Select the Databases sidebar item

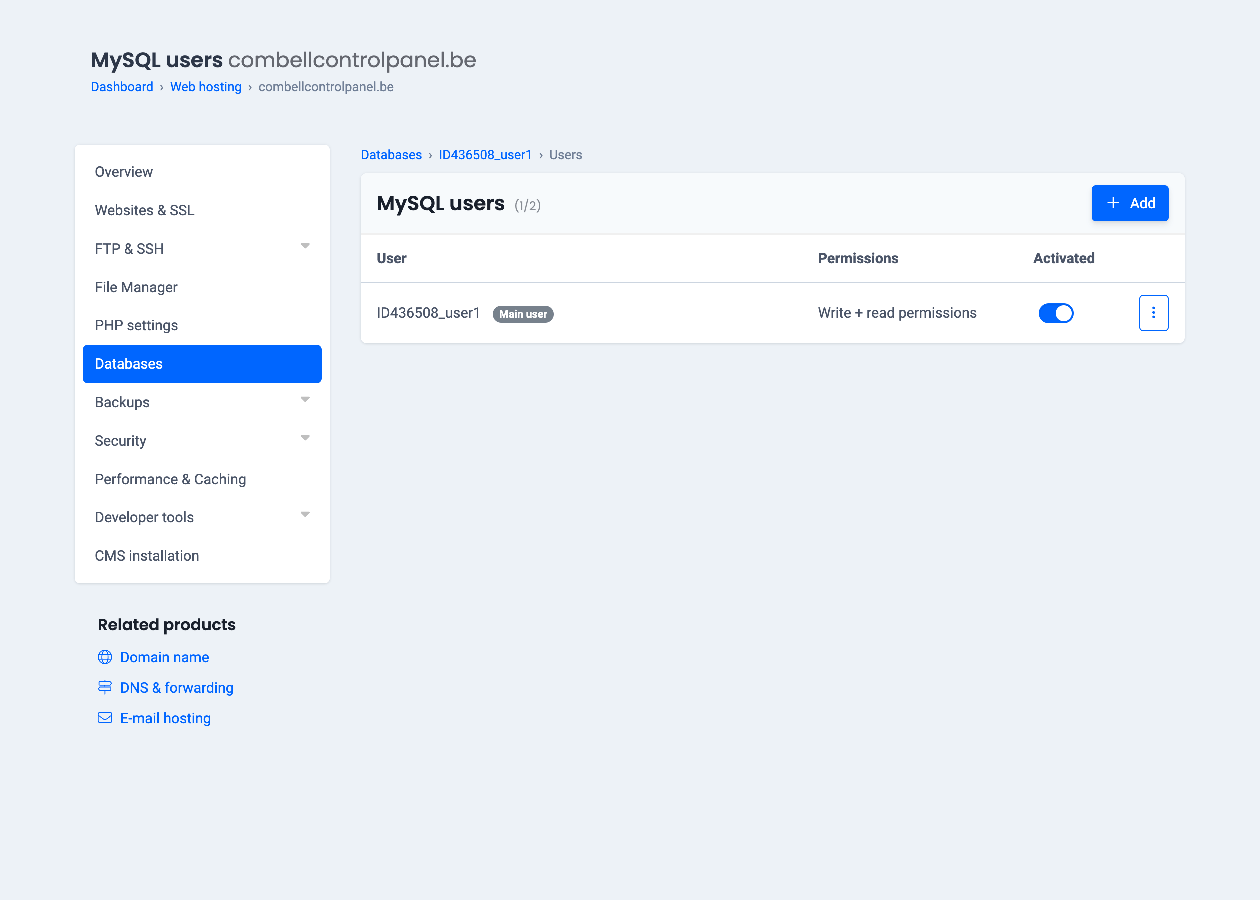coord(202,364)
